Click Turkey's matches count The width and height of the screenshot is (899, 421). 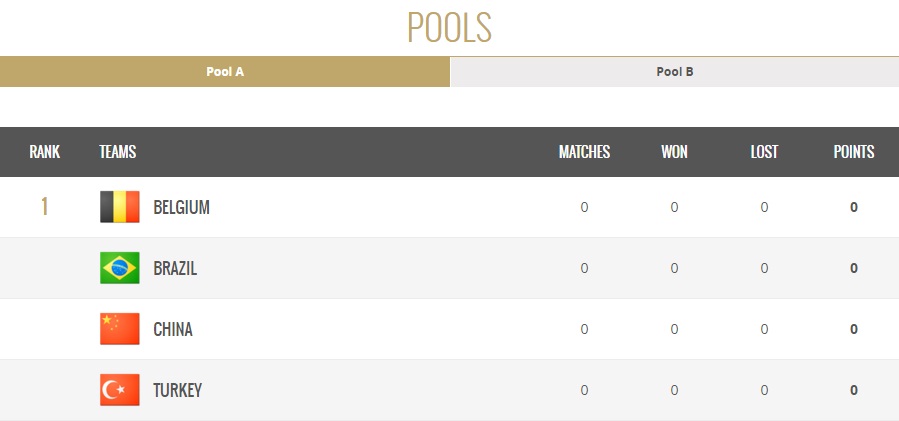click(584, 390)
